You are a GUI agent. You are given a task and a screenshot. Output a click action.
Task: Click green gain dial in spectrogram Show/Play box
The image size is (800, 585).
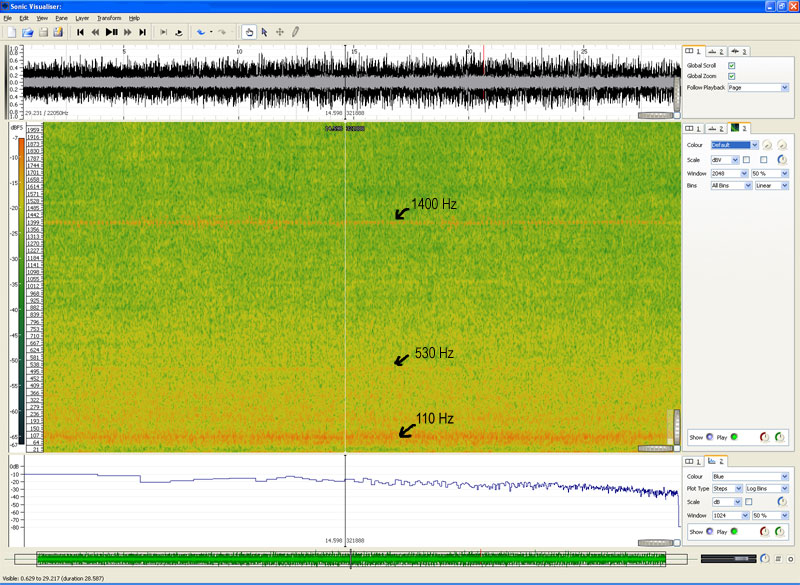[780, 437]
